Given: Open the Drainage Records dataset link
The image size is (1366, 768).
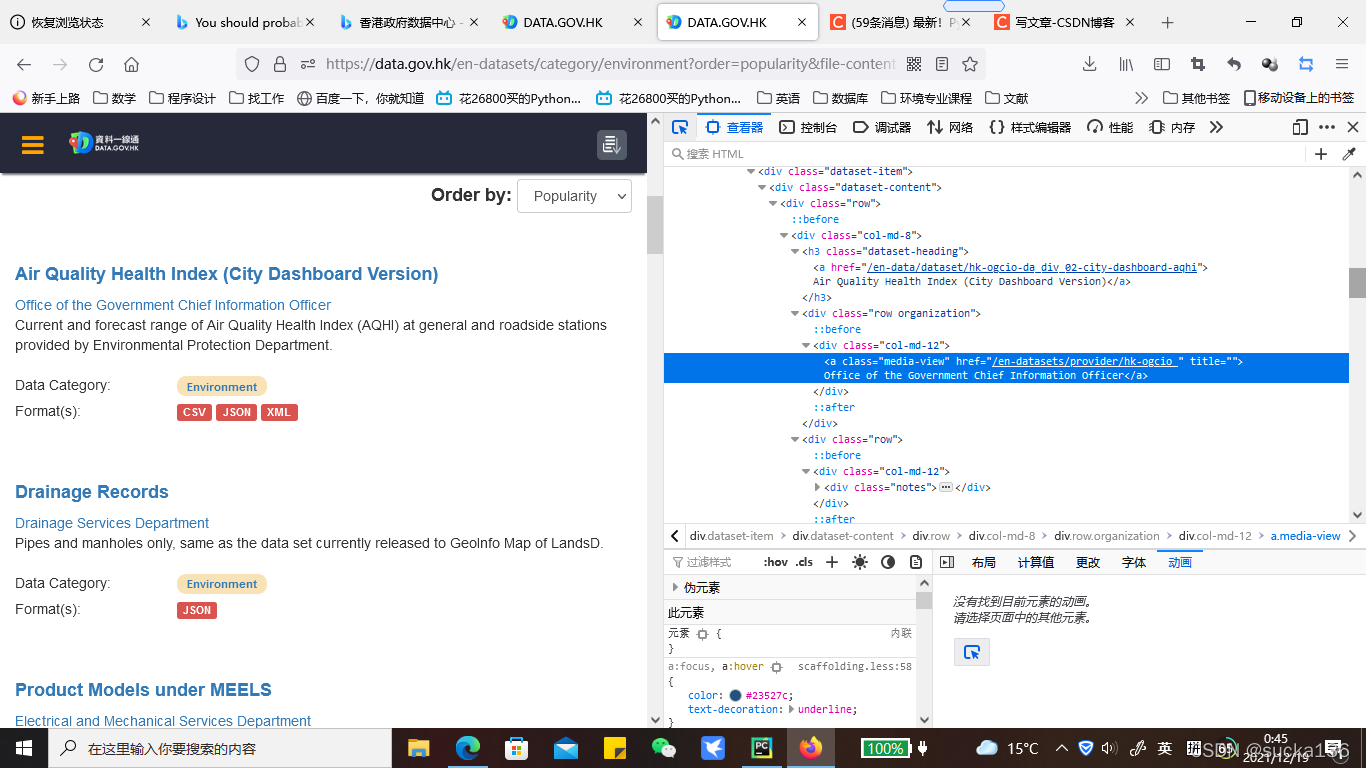Looking at the screenshot, I should [92, 492].
